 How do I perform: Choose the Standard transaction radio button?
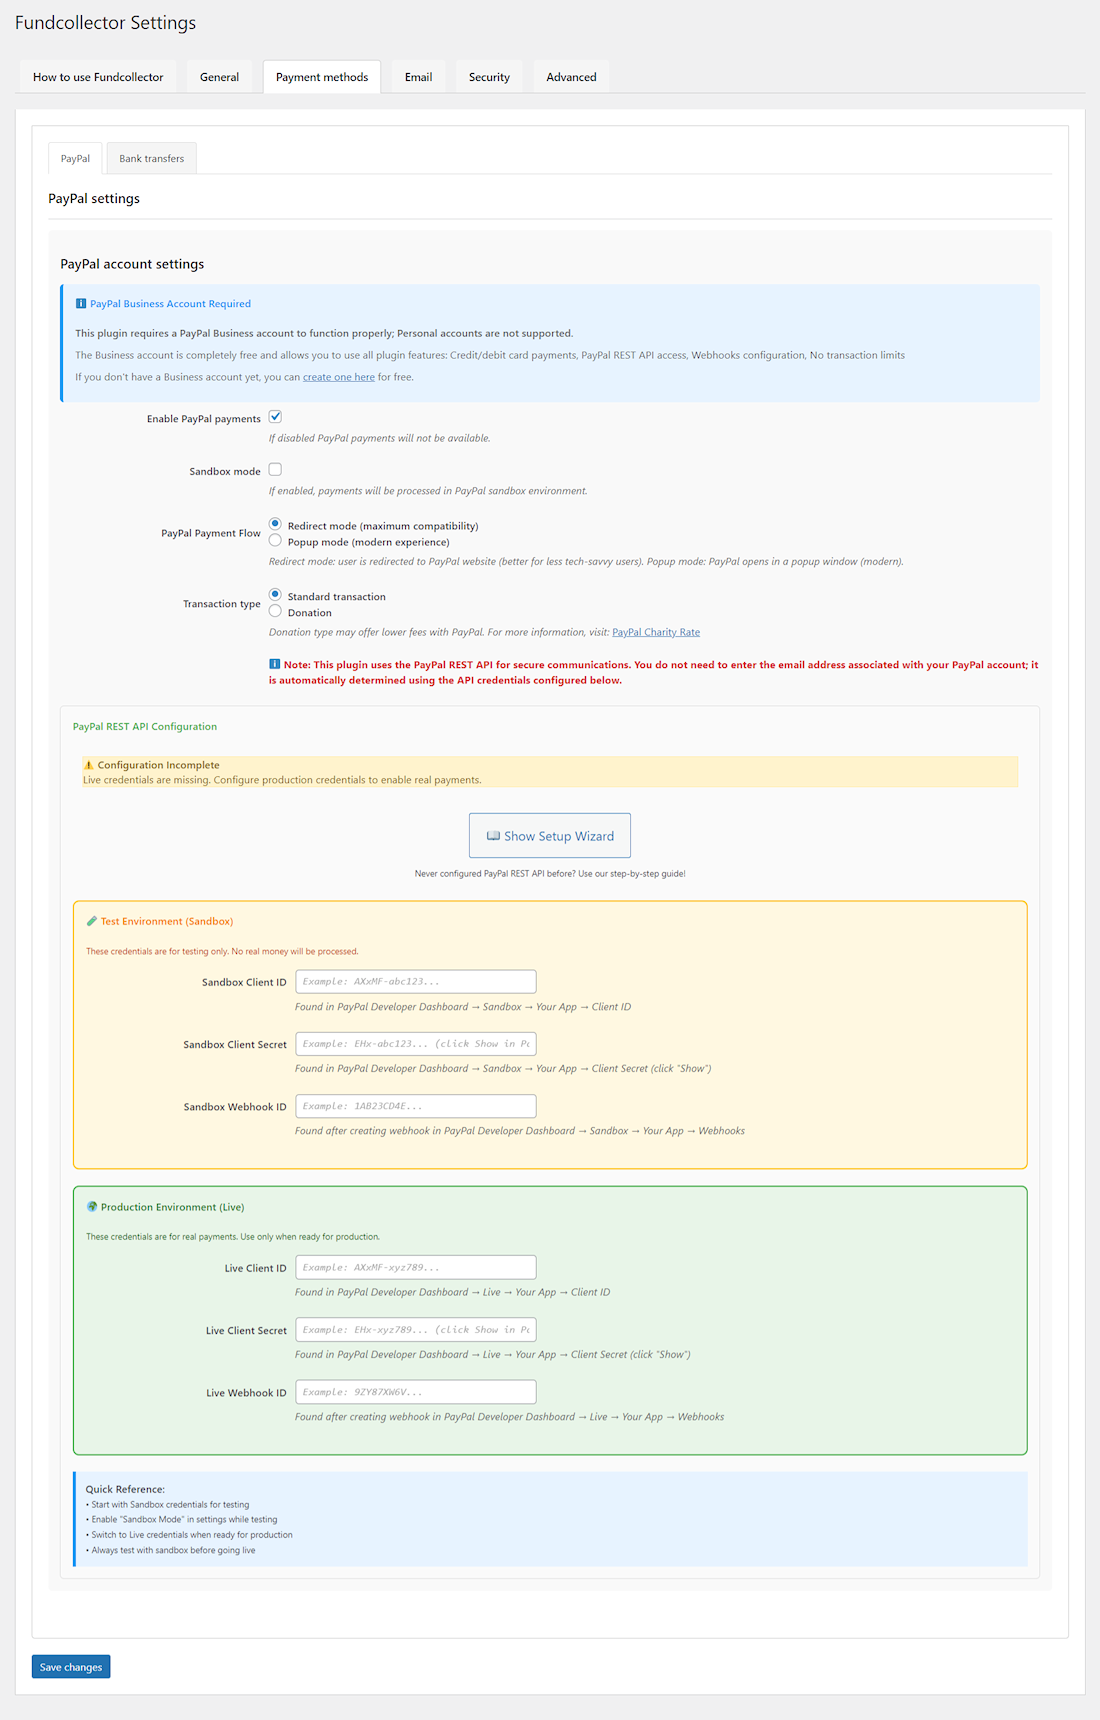click(275, 595)
